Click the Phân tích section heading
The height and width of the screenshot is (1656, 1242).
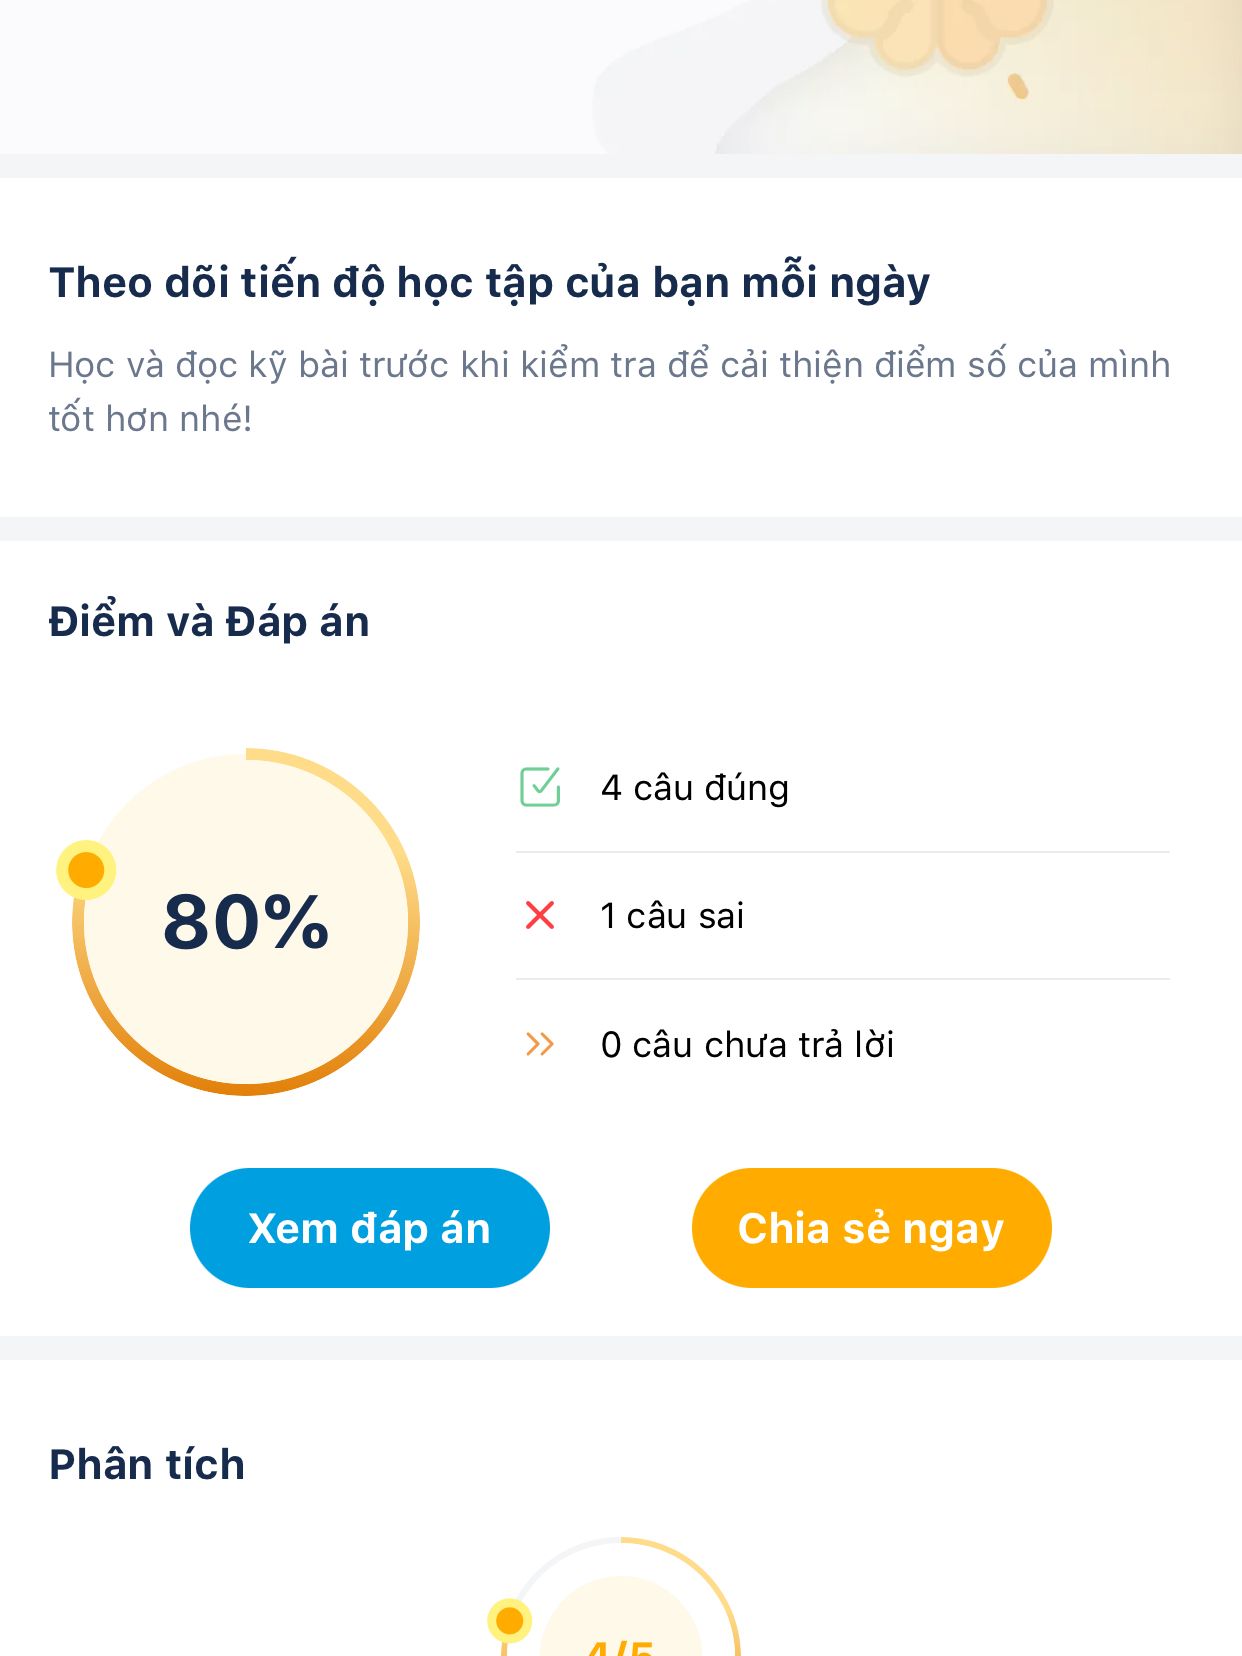pos(147,1464)
